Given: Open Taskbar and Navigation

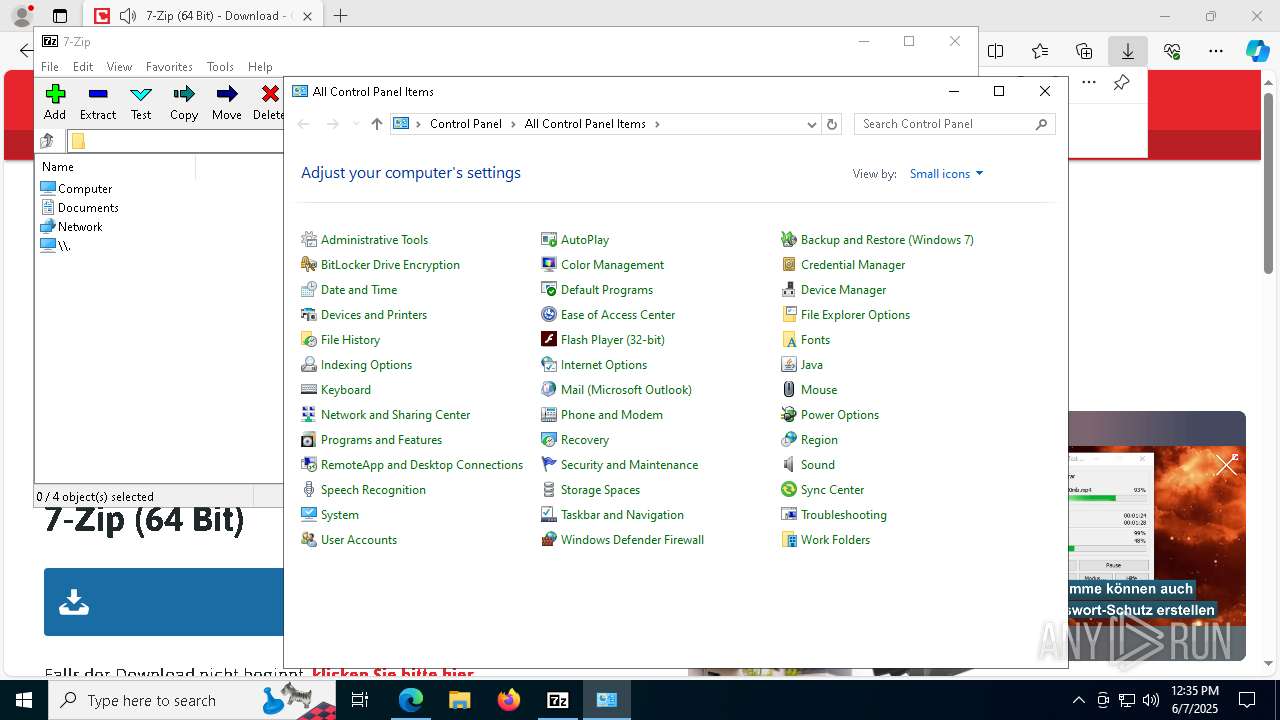Looking at the screenshot, I should (x=622, y=515).
